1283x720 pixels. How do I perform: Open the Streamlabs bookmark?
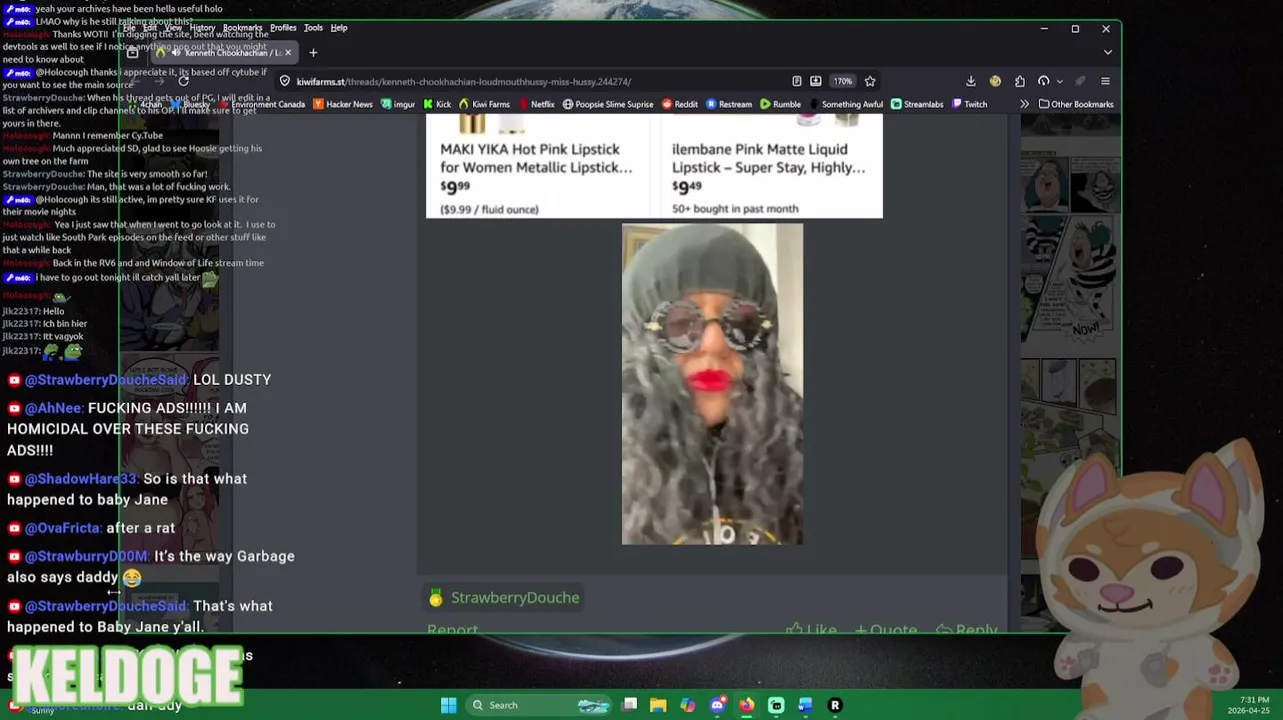pos(917,104)
